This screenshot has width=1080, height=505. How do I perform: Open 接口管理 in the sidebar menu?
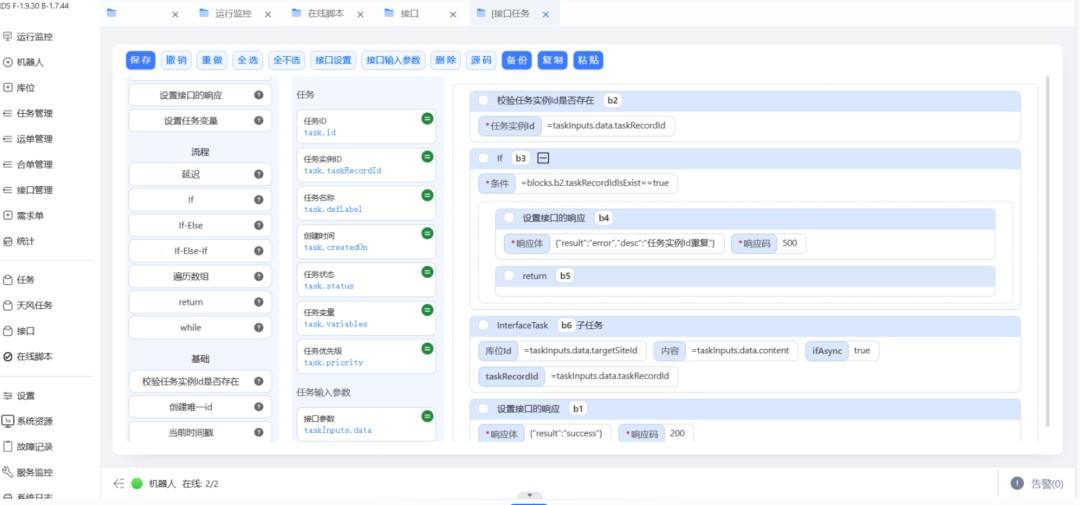[x=34, y=190]
